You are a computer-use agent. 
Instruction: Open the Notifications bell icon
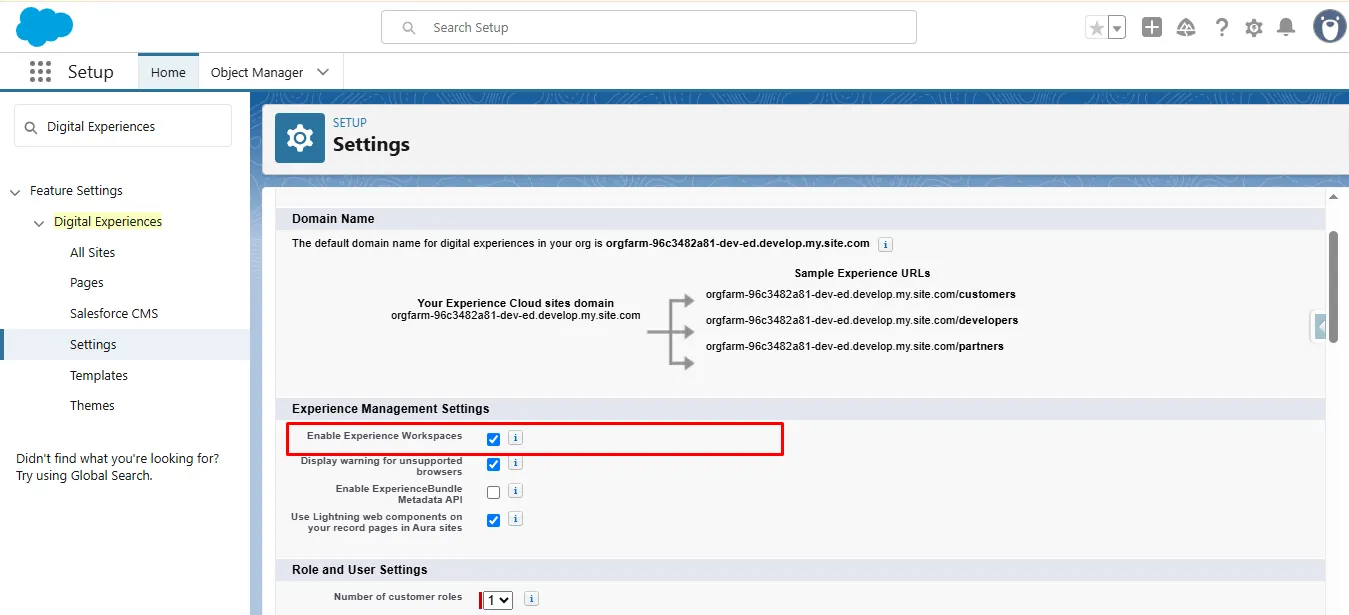point(1287,28)
